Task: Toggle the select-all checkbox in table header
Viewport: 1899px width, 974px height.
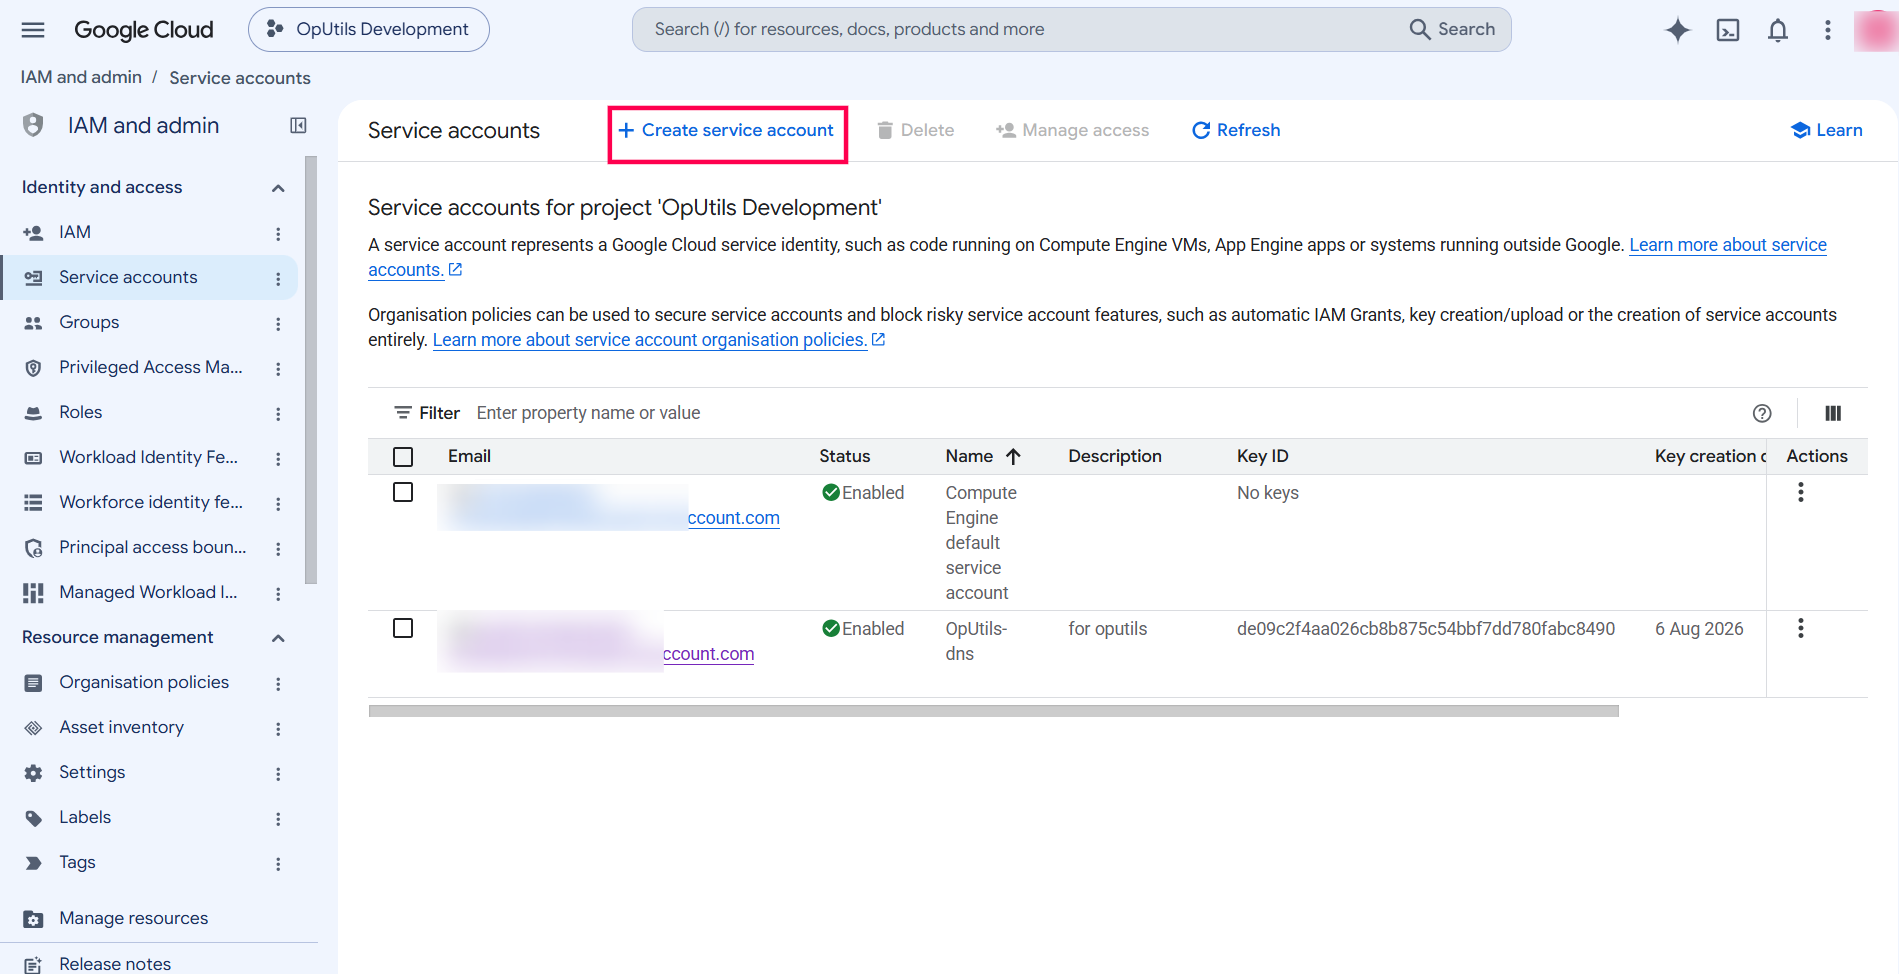Action: [403, 457]
